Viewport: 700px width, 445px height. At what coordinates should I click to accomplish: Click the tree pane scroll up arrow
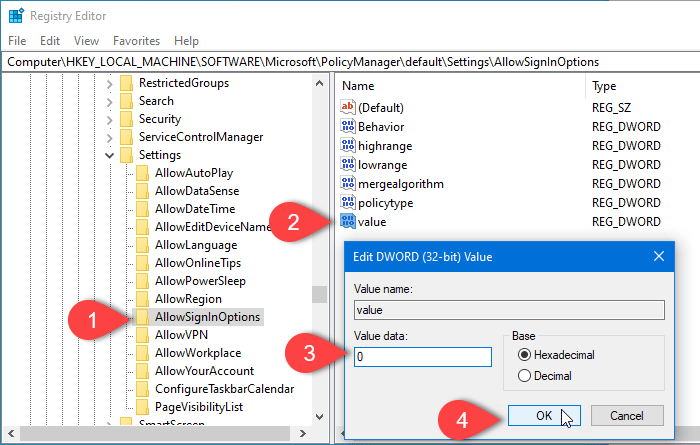click(319, 83)
